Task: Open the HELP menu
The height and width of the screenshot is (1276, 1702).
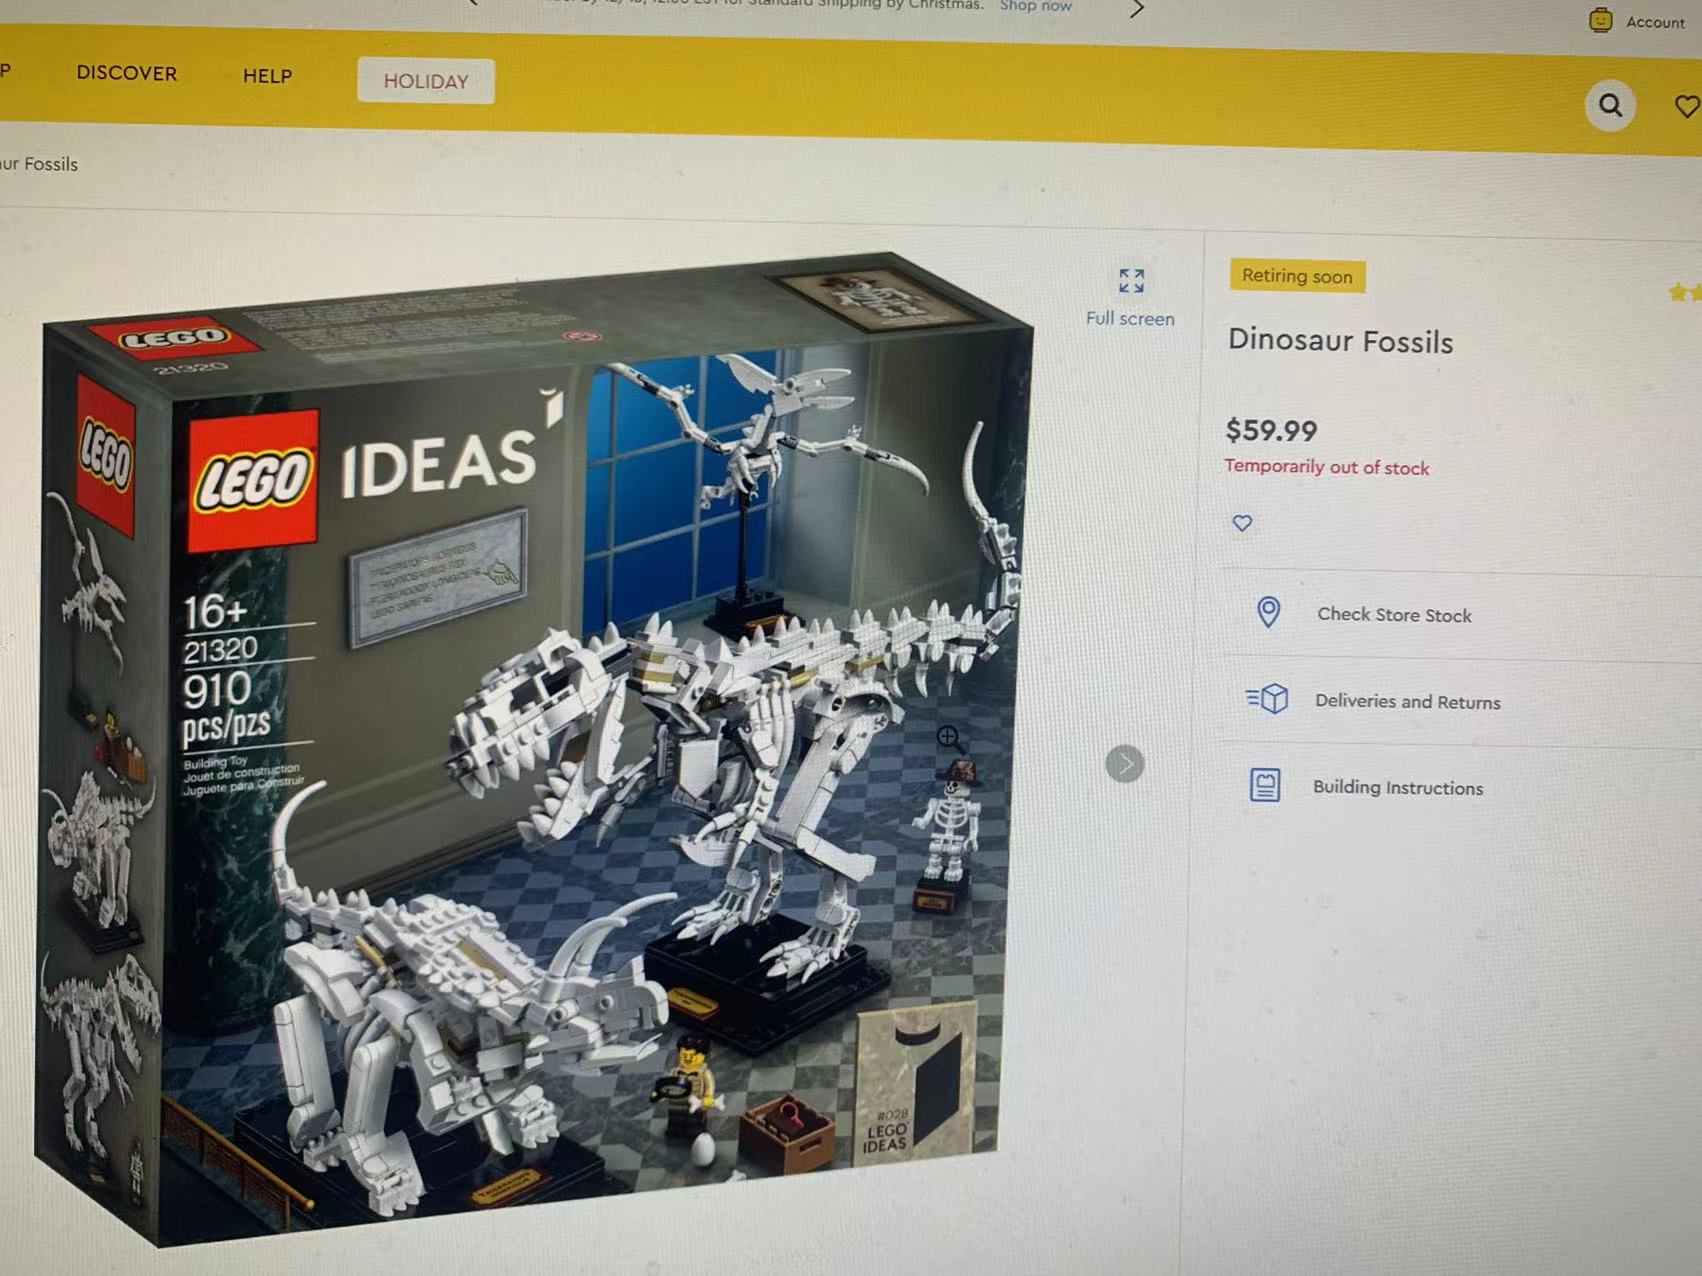Action: point(267,76)
